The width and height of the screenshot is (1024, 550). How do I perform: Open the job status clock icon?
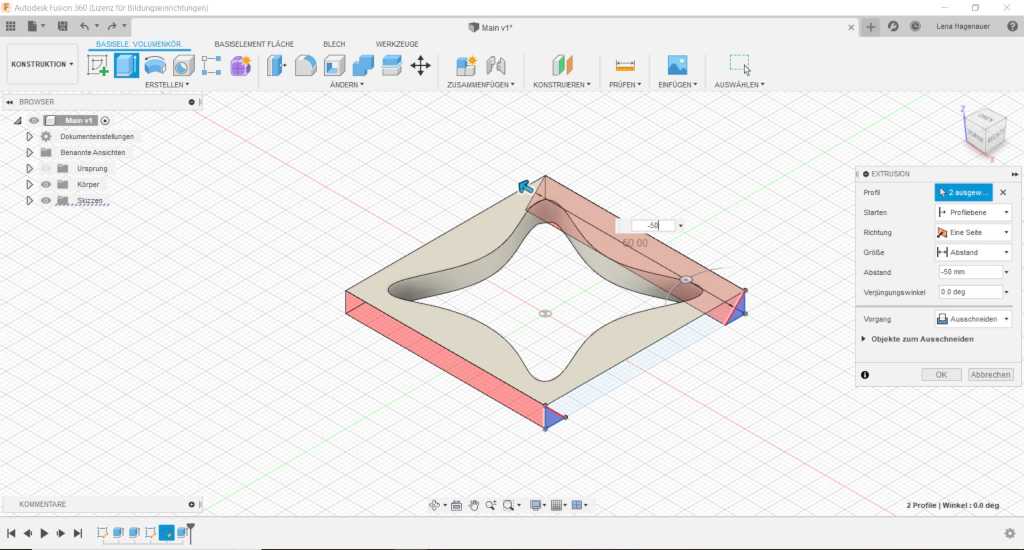coord(915,26)
